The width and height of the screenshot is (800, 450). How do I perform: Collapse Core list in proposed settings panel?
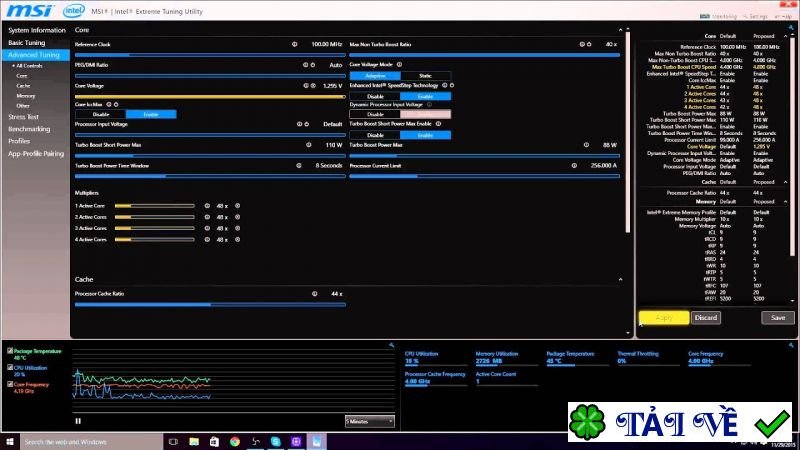coord(785,36)
